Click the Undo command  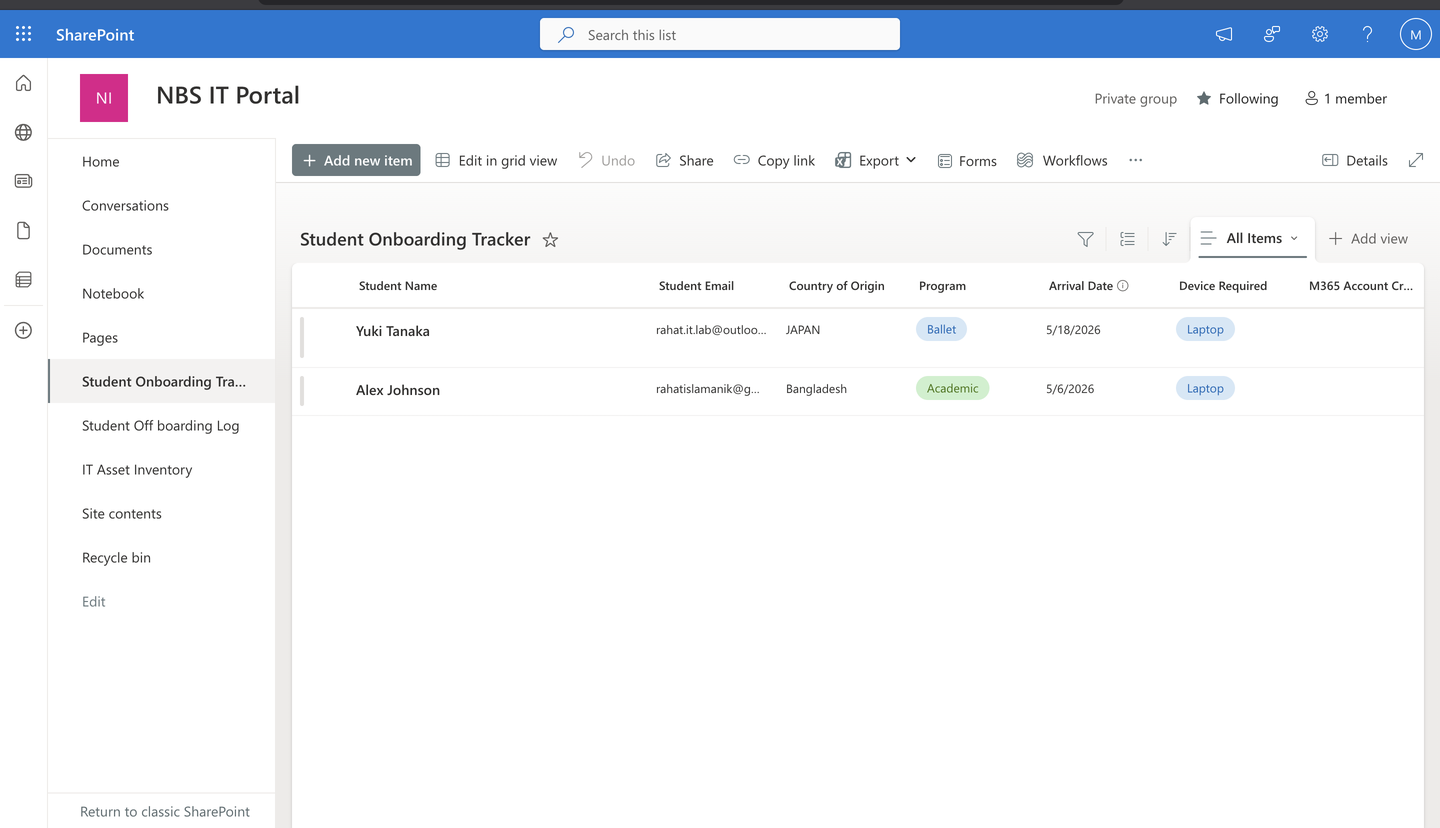point(606,160)
